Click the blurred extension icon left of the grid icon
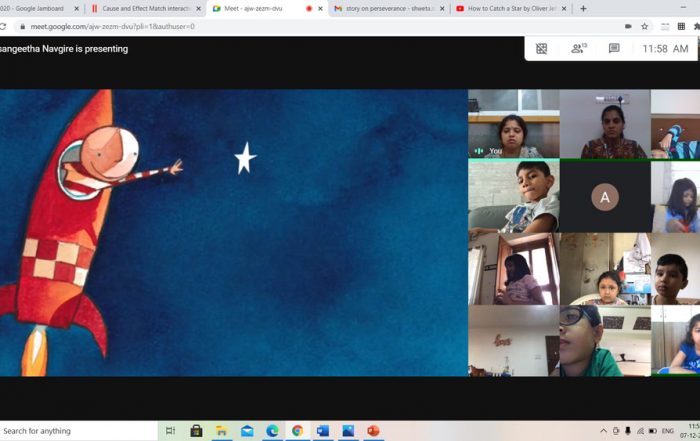Screen dimensions: 700x441 [x=665, y=27]
